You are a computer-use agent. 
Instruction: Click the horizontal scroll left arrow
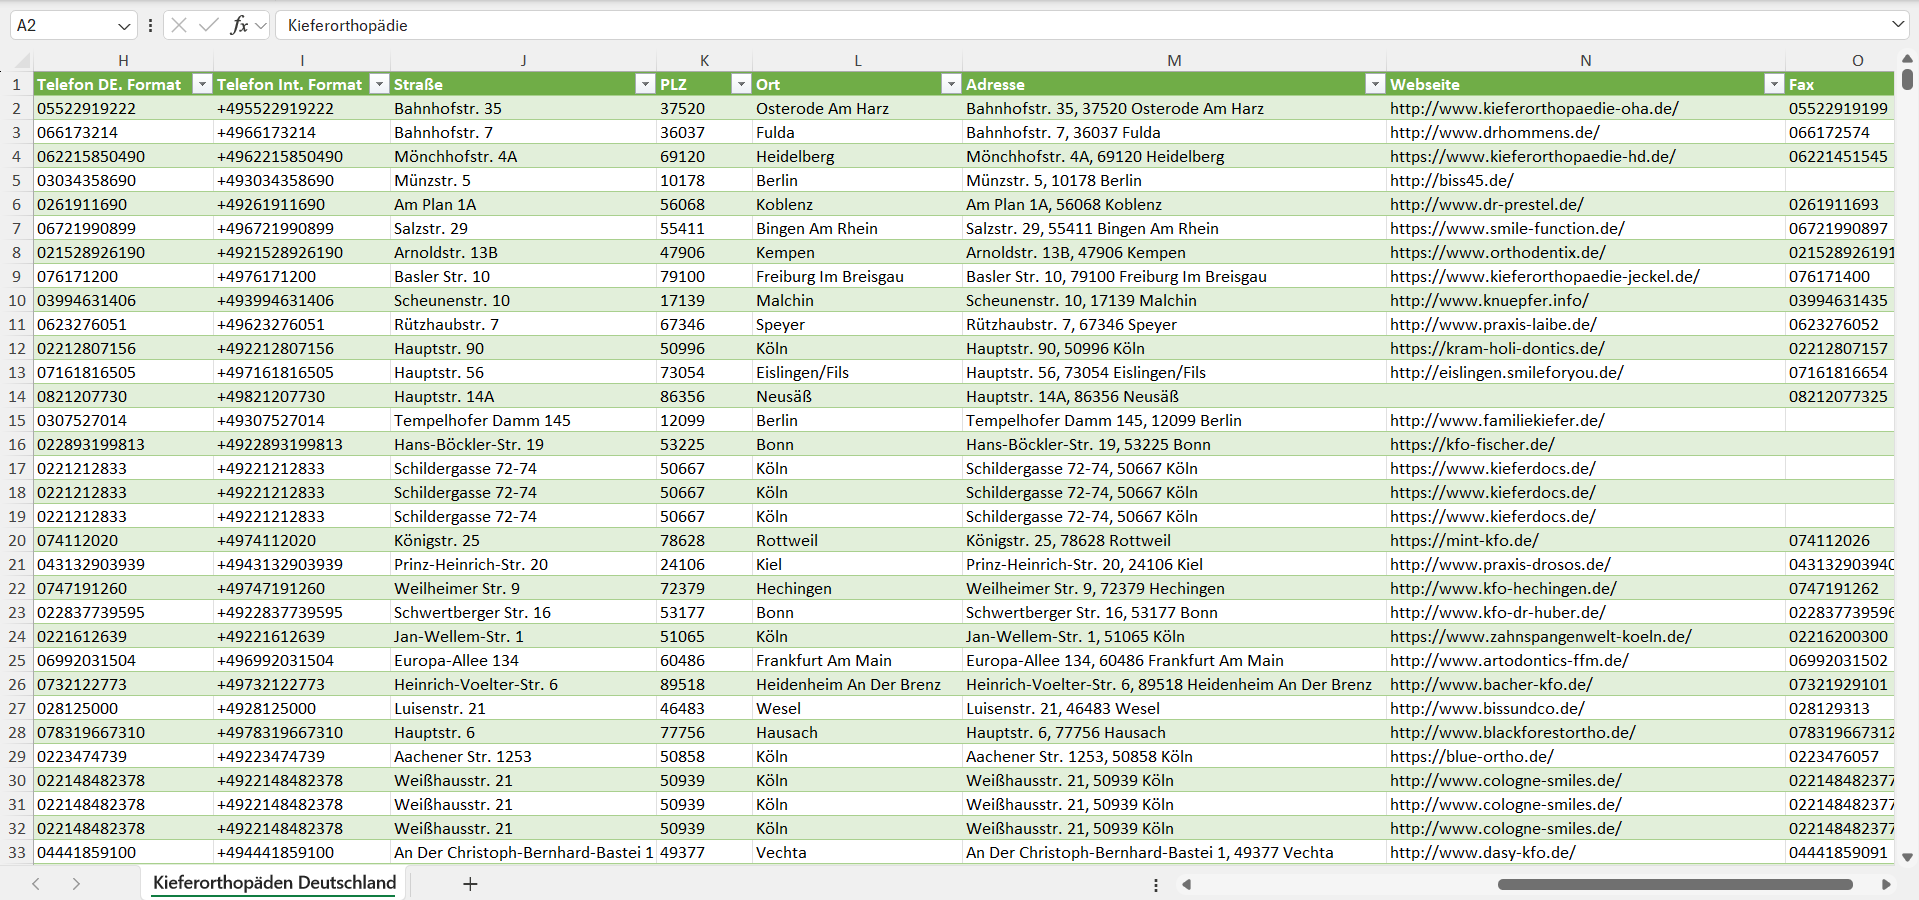tap(1187, 884)
